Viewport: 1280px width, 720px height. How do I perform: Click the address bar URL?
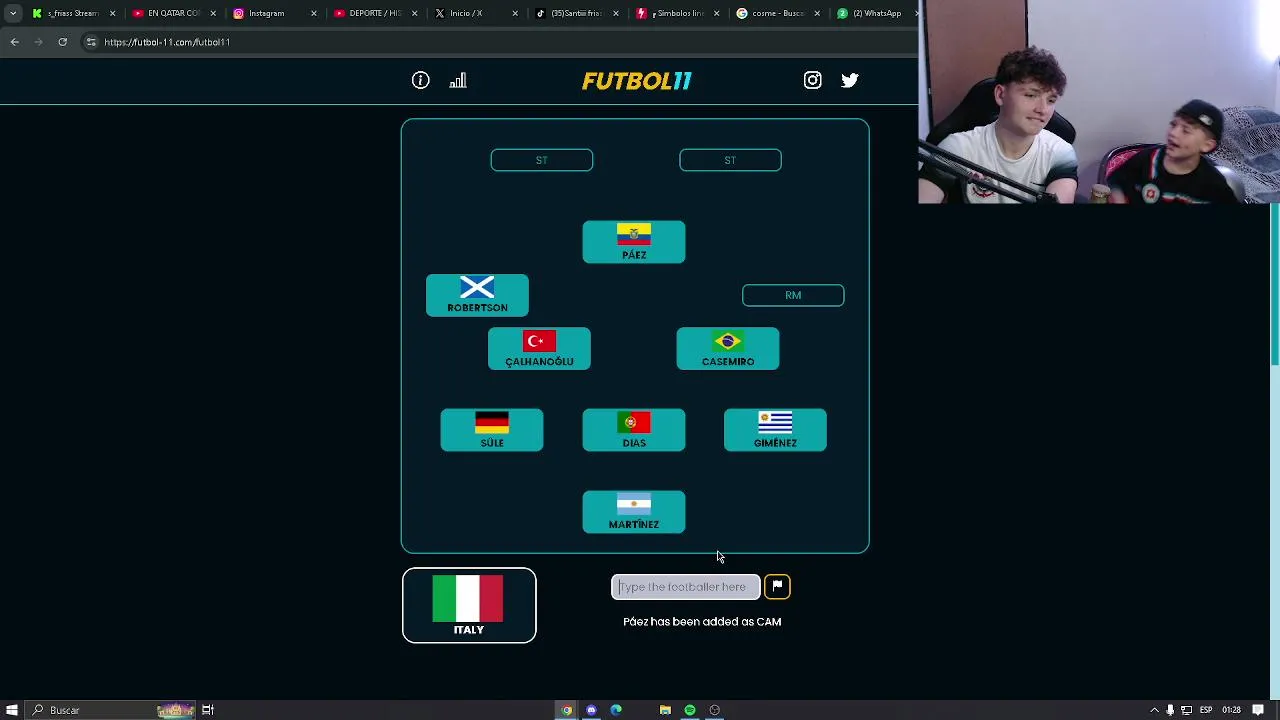coord(167,42)
